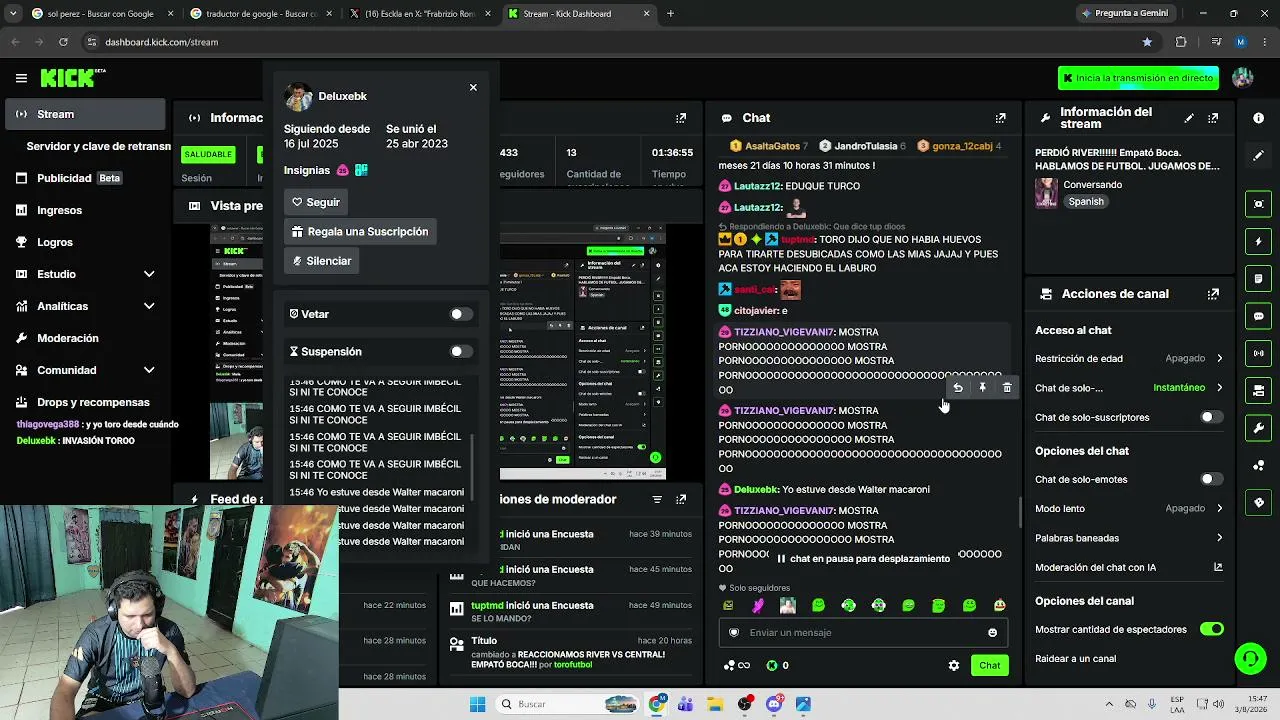1280x720 pixels.
Task: Open chat settings gear icon
Action: click(x=954, y=665)
